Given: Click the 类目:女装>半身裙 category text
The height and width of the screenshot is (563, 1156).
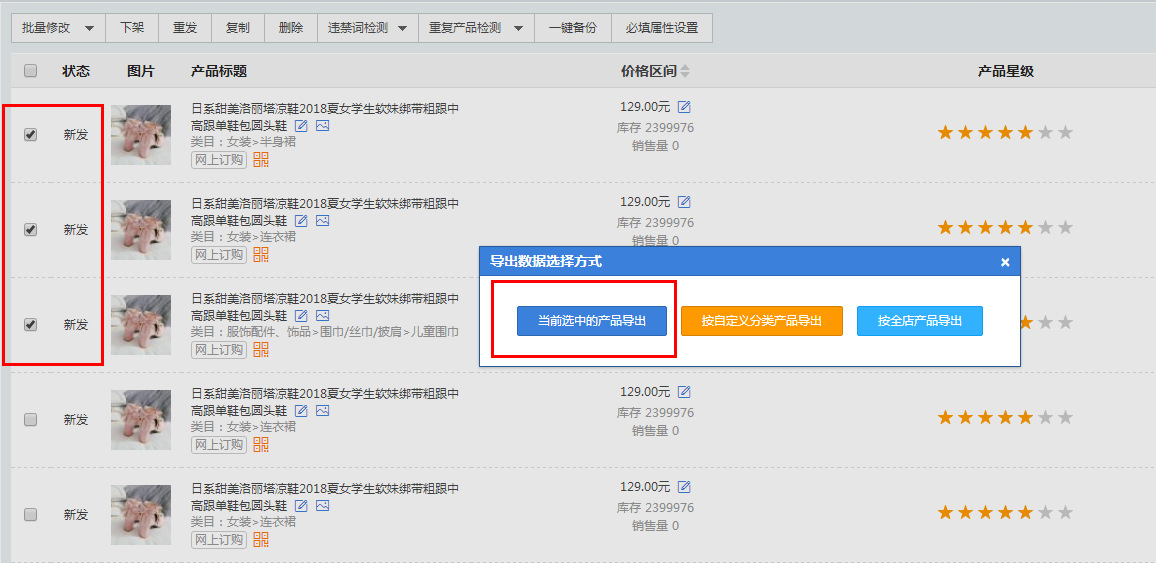Looking at the screenshot, I should pos(243,142).
